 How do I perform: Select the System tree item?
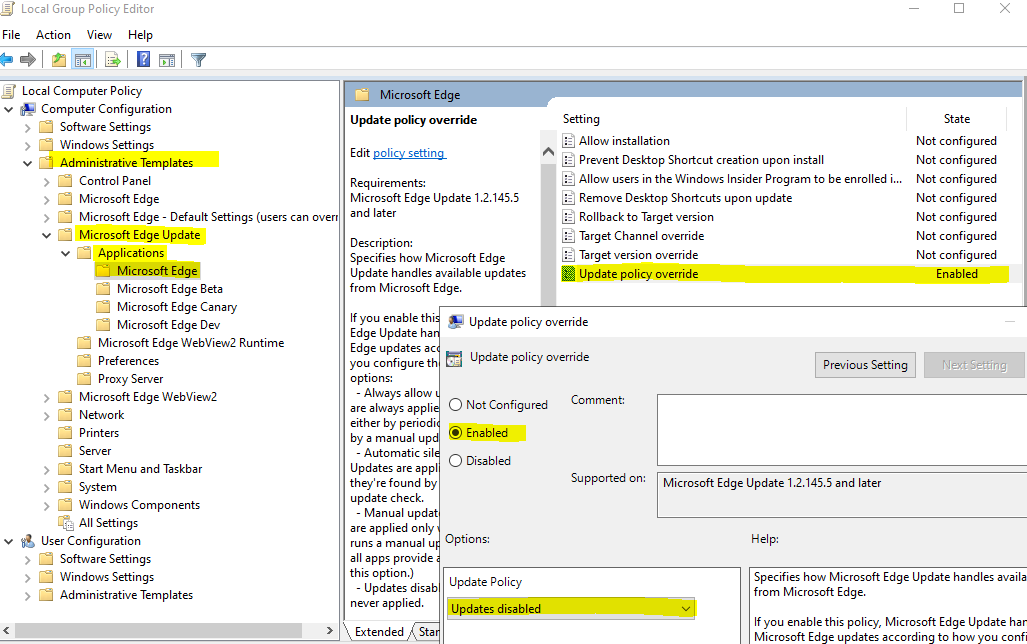pyautogui.click(x=98, y=487)
